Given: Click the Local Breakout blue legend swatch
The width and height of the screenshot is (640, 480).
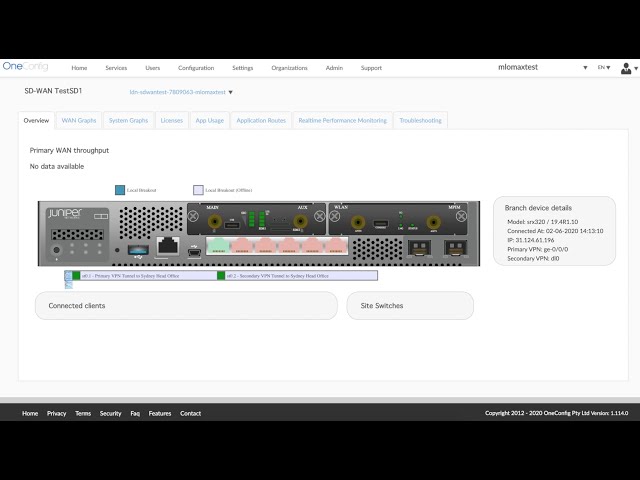Looking at the screenshot, I should 120,190.
